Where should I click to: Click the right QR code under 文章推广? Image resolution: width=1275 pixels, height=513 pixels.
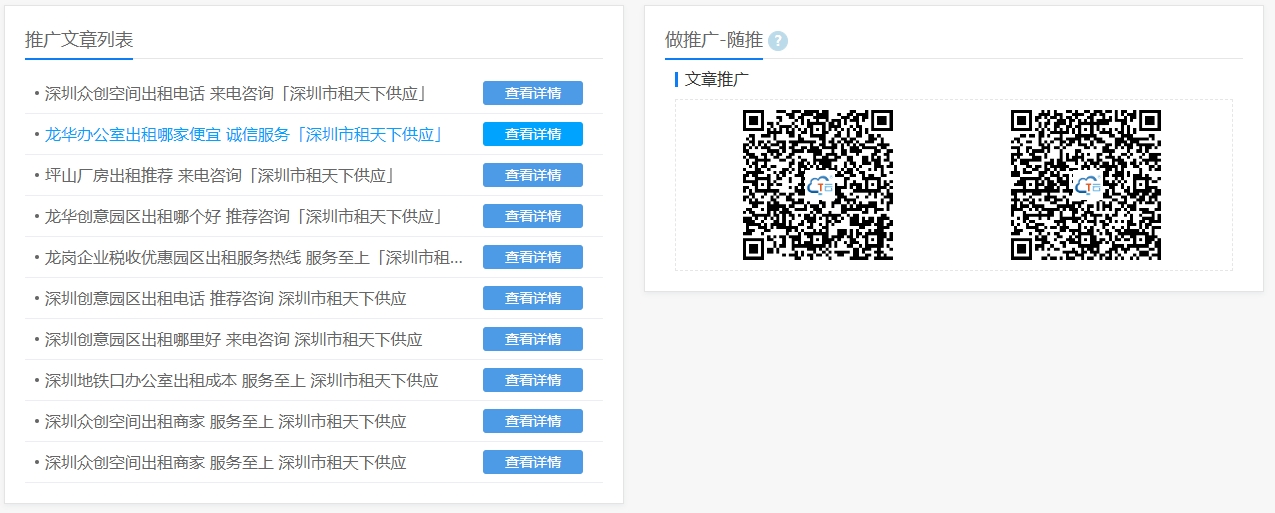tap(1085, 185)
